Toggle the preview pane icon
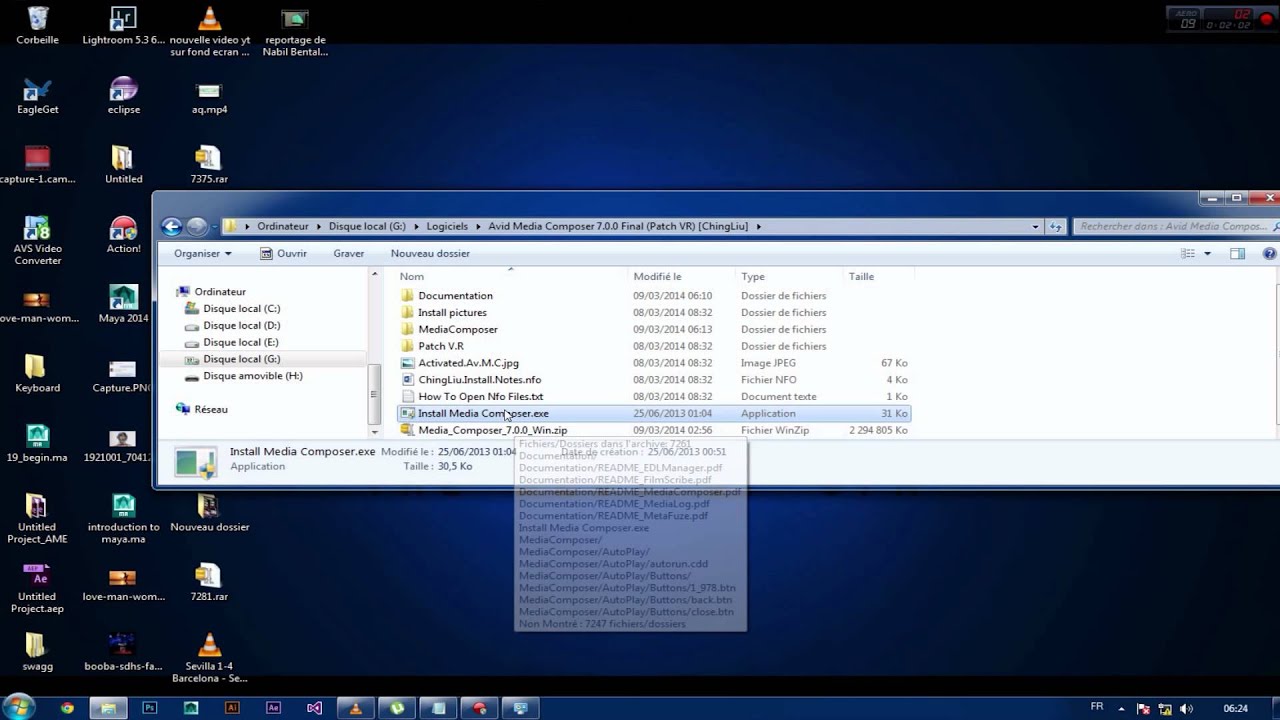The width and height of the screenshot is (1280, 720). [x=1237, y=254]
